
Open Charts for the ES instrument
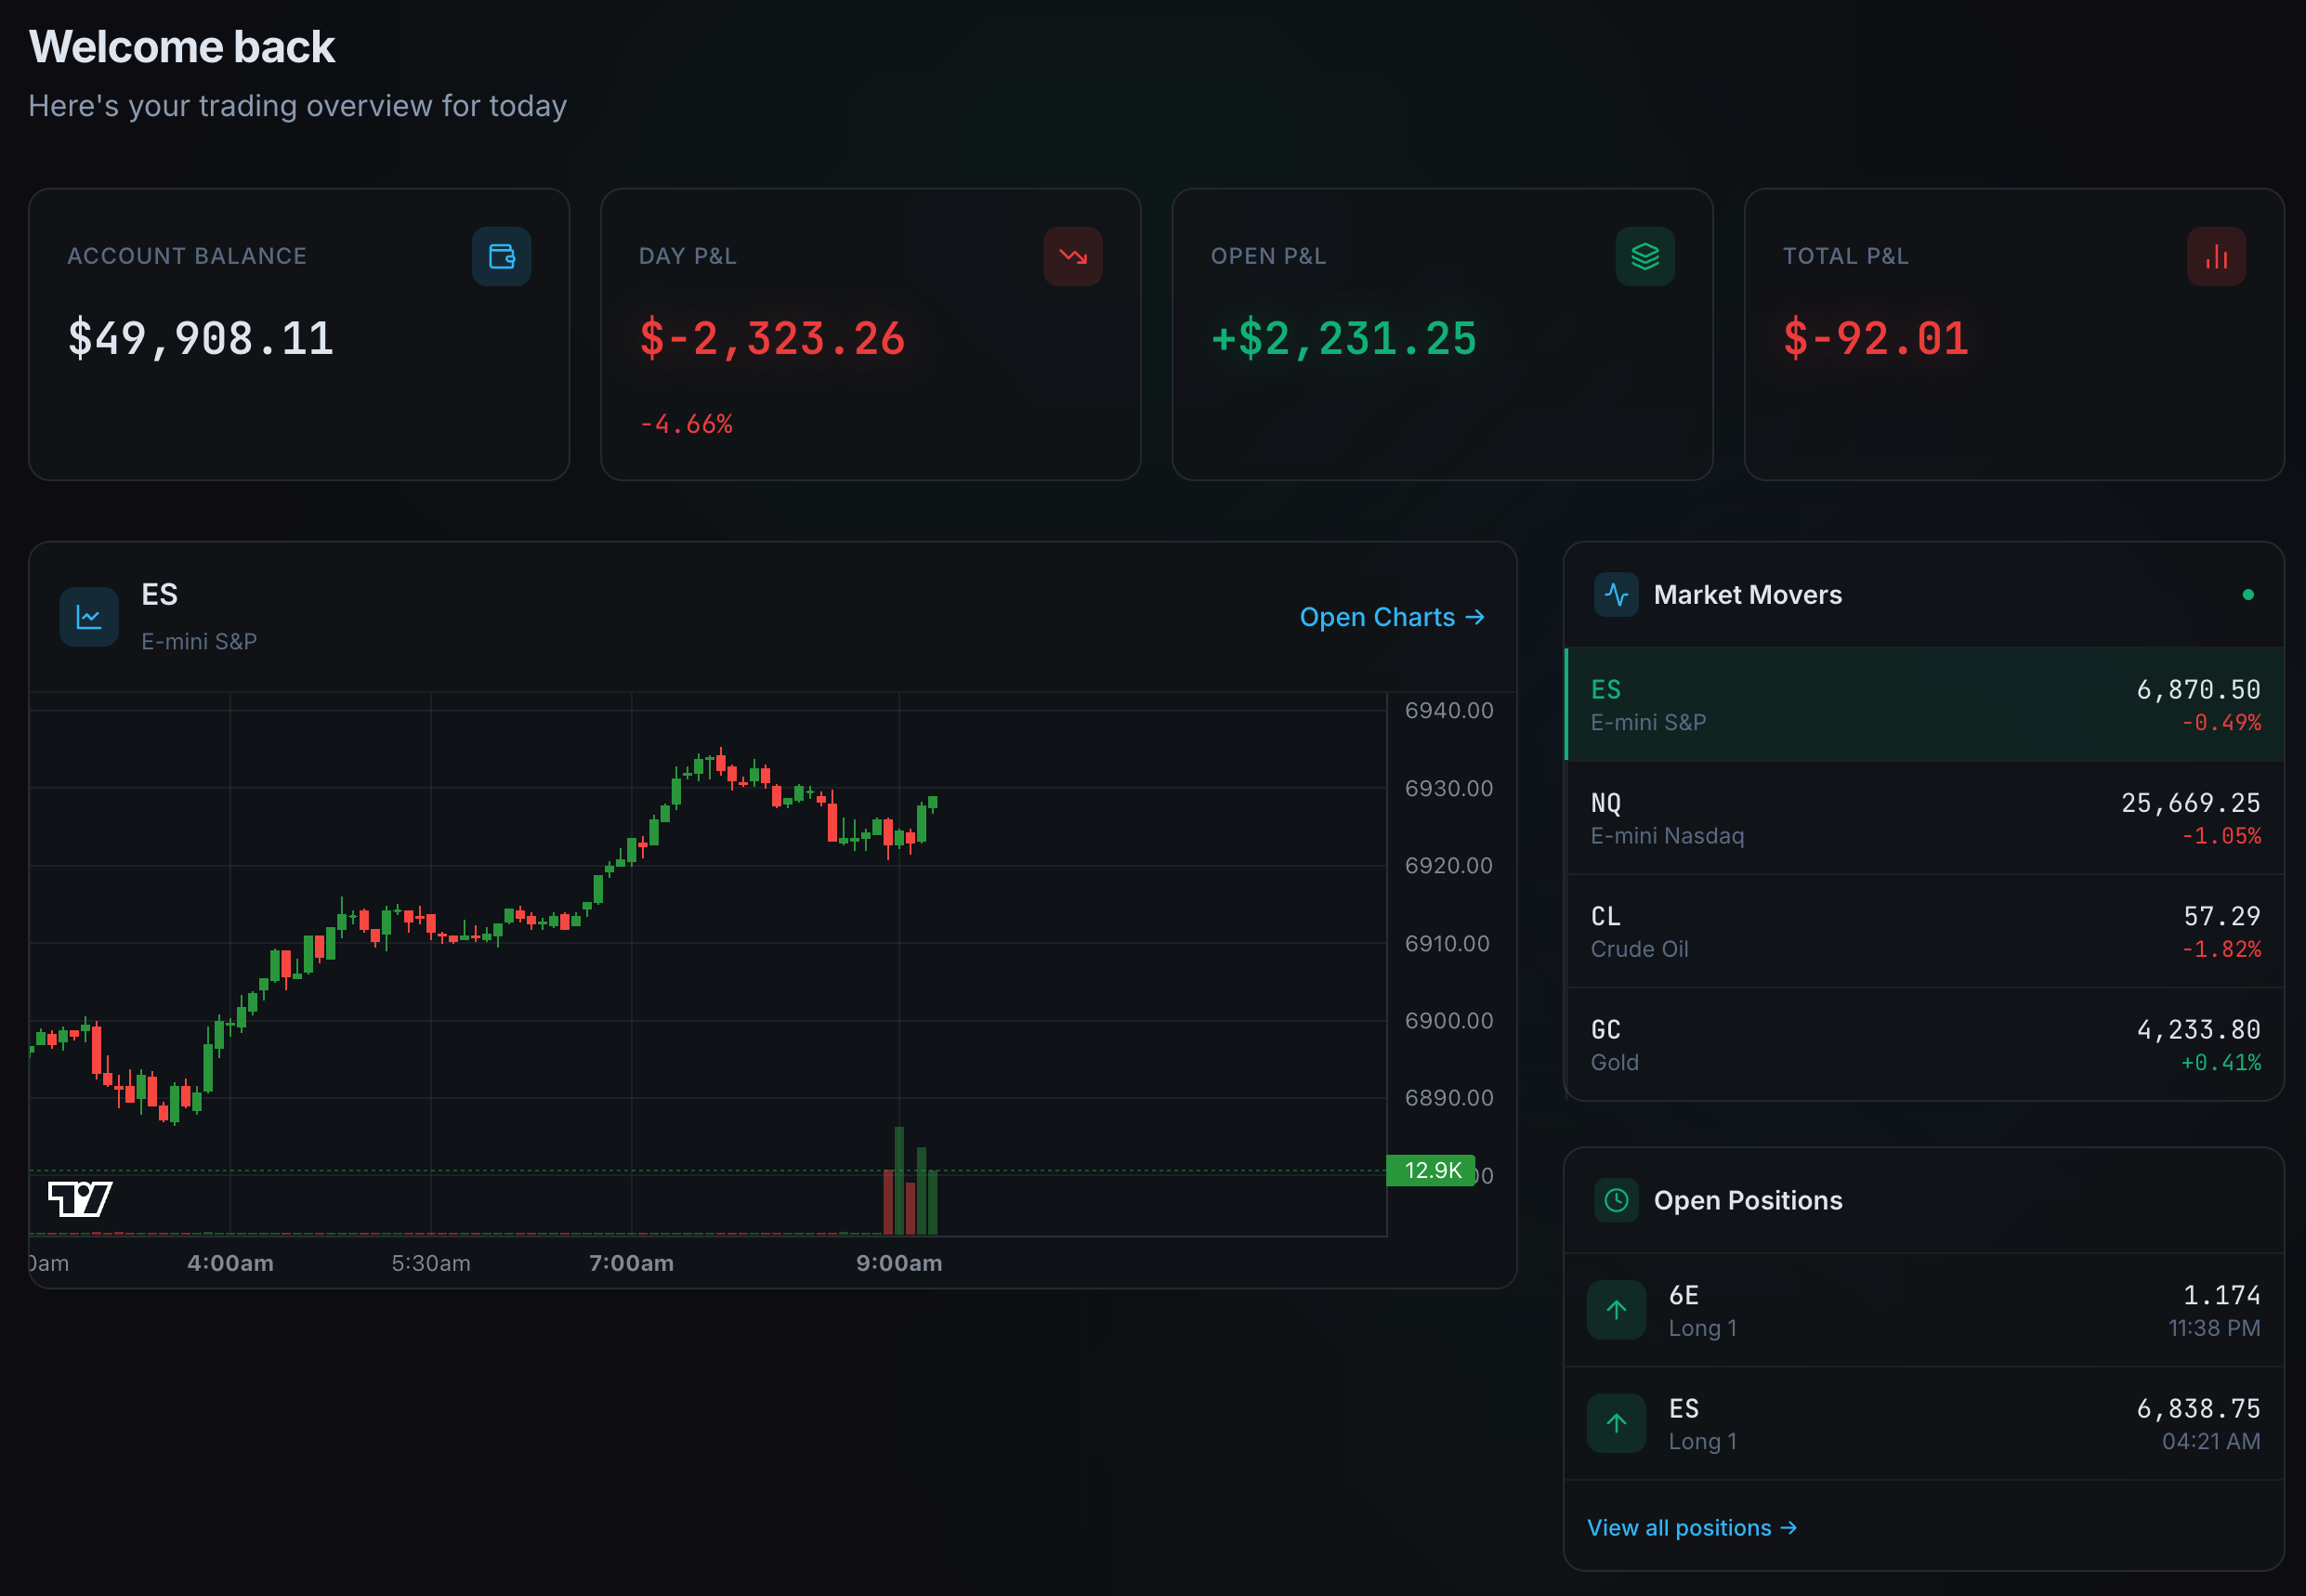(x=1392, y=617)
